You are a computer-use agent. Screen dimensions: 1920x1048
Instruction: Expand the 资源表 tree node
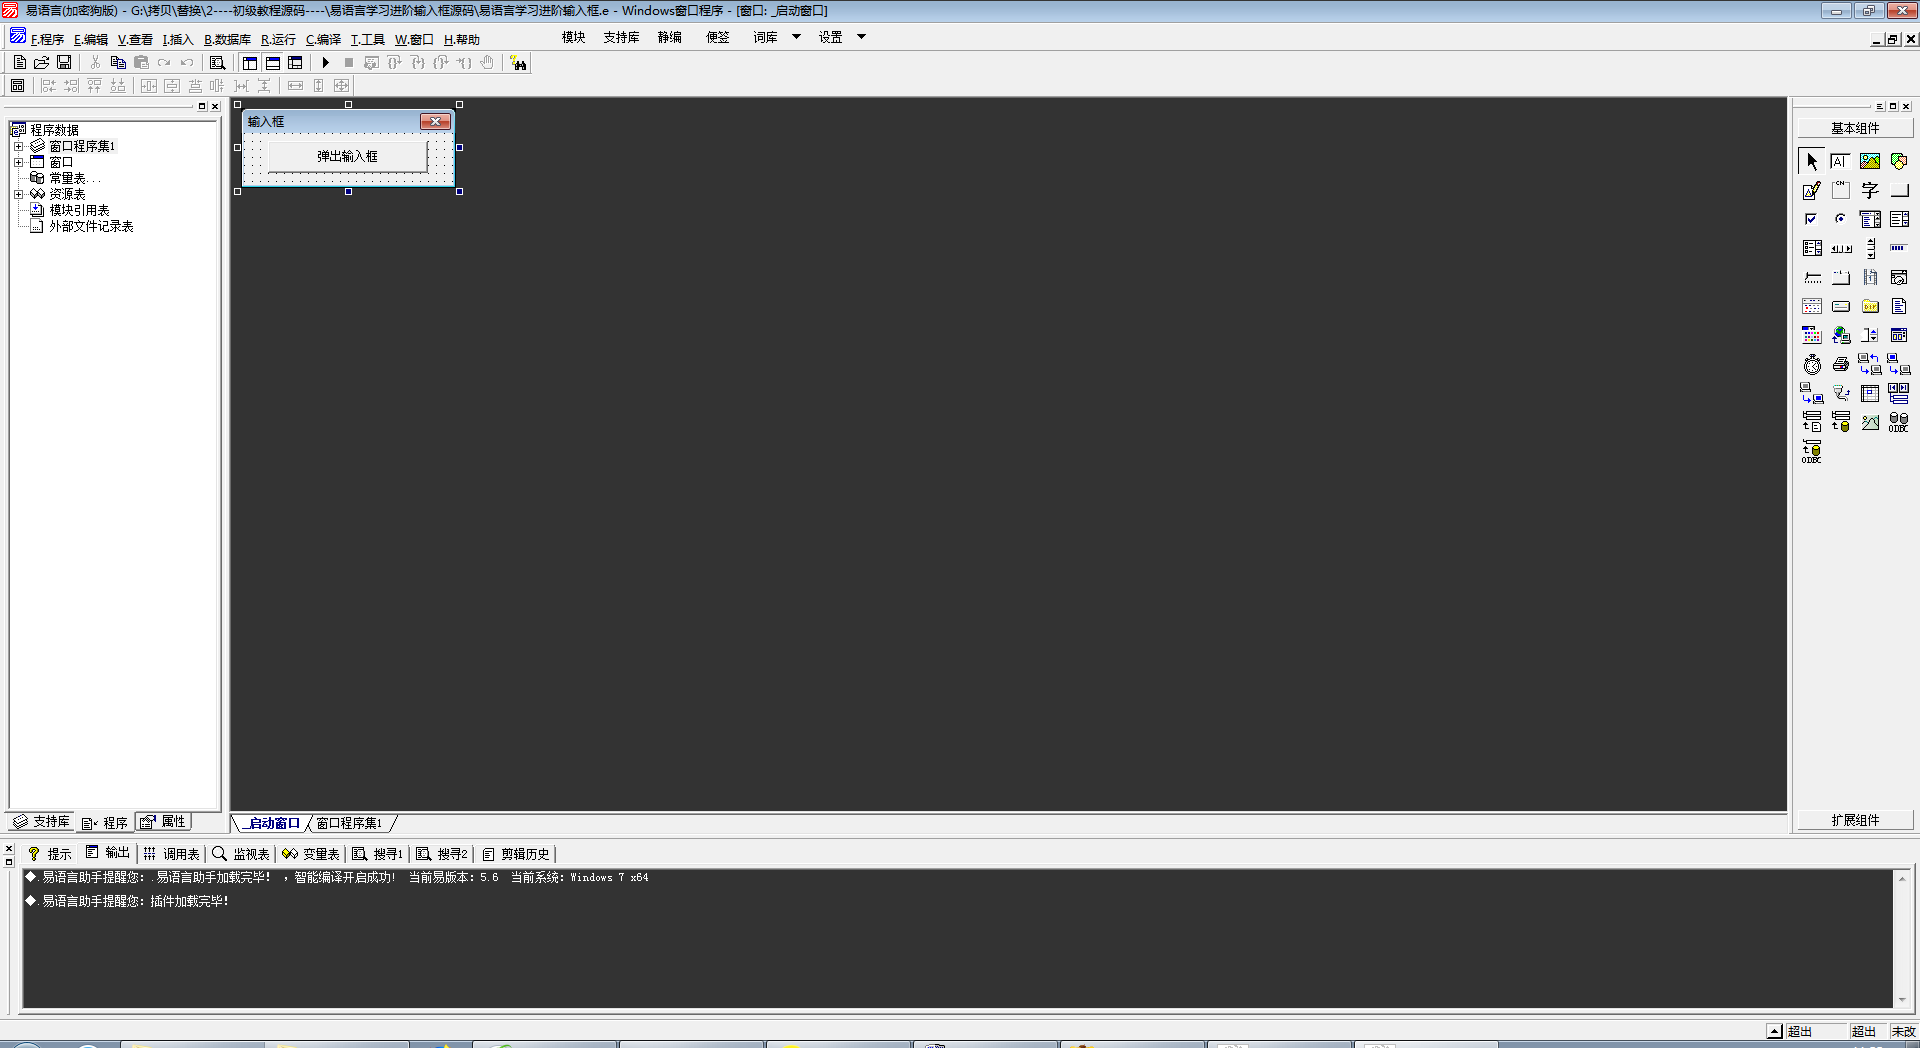18,194
